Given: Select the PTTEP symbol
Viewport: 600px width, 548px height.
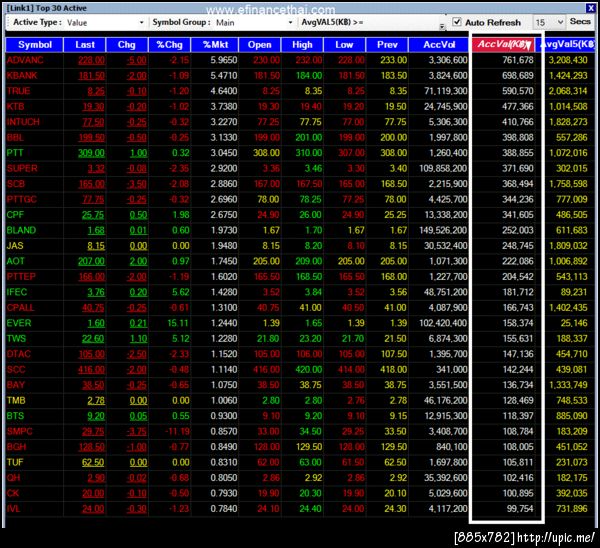Looking at the screenshot, I should point(21,277).
